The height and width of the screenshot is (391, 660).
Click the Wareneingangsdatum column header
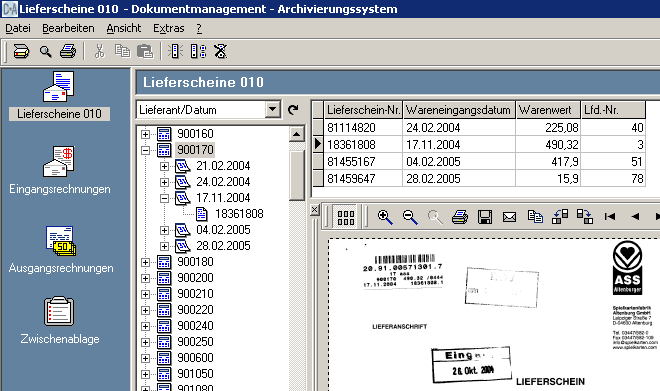[459, 110]
